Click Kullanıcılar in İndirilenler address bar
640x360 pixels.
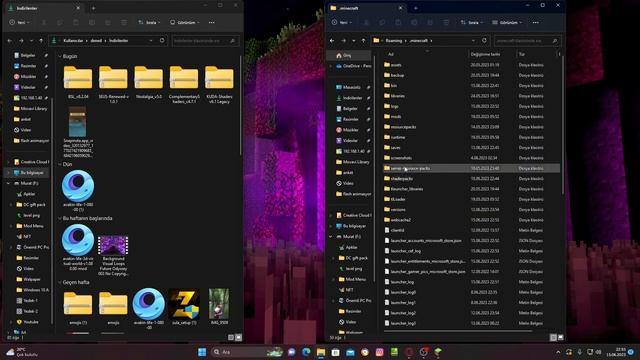coord(73,41)
